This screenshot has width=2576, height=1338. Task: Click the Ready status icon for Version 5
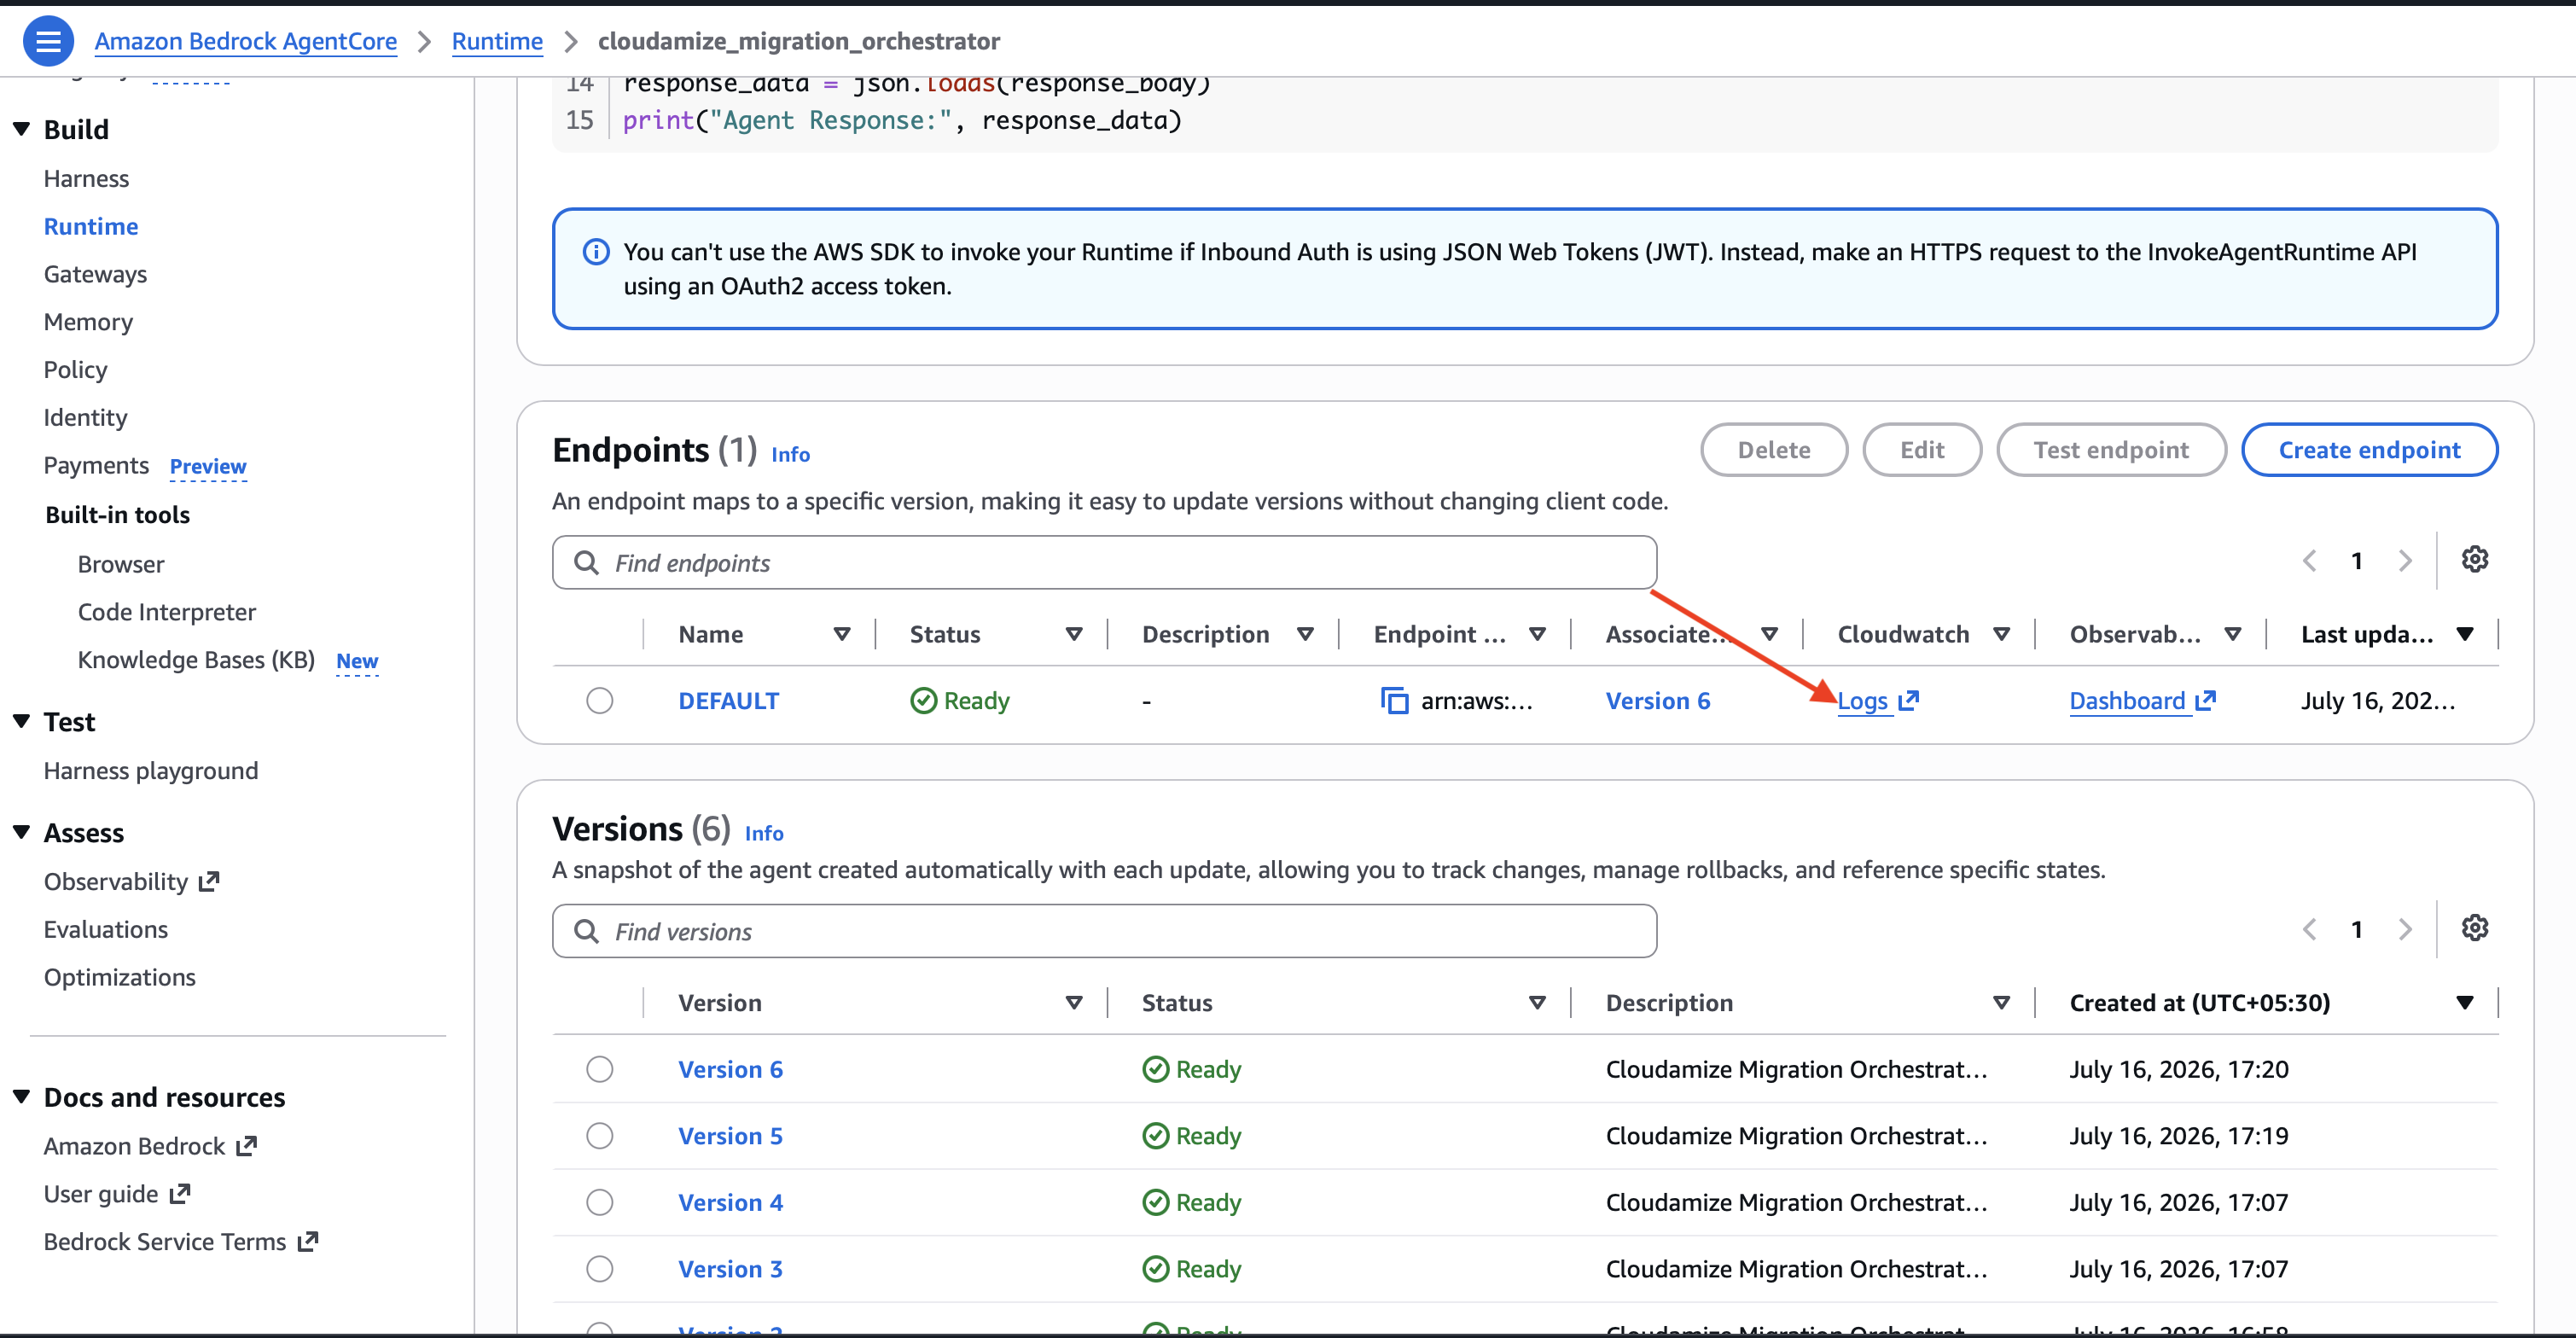(1155, 1137)
